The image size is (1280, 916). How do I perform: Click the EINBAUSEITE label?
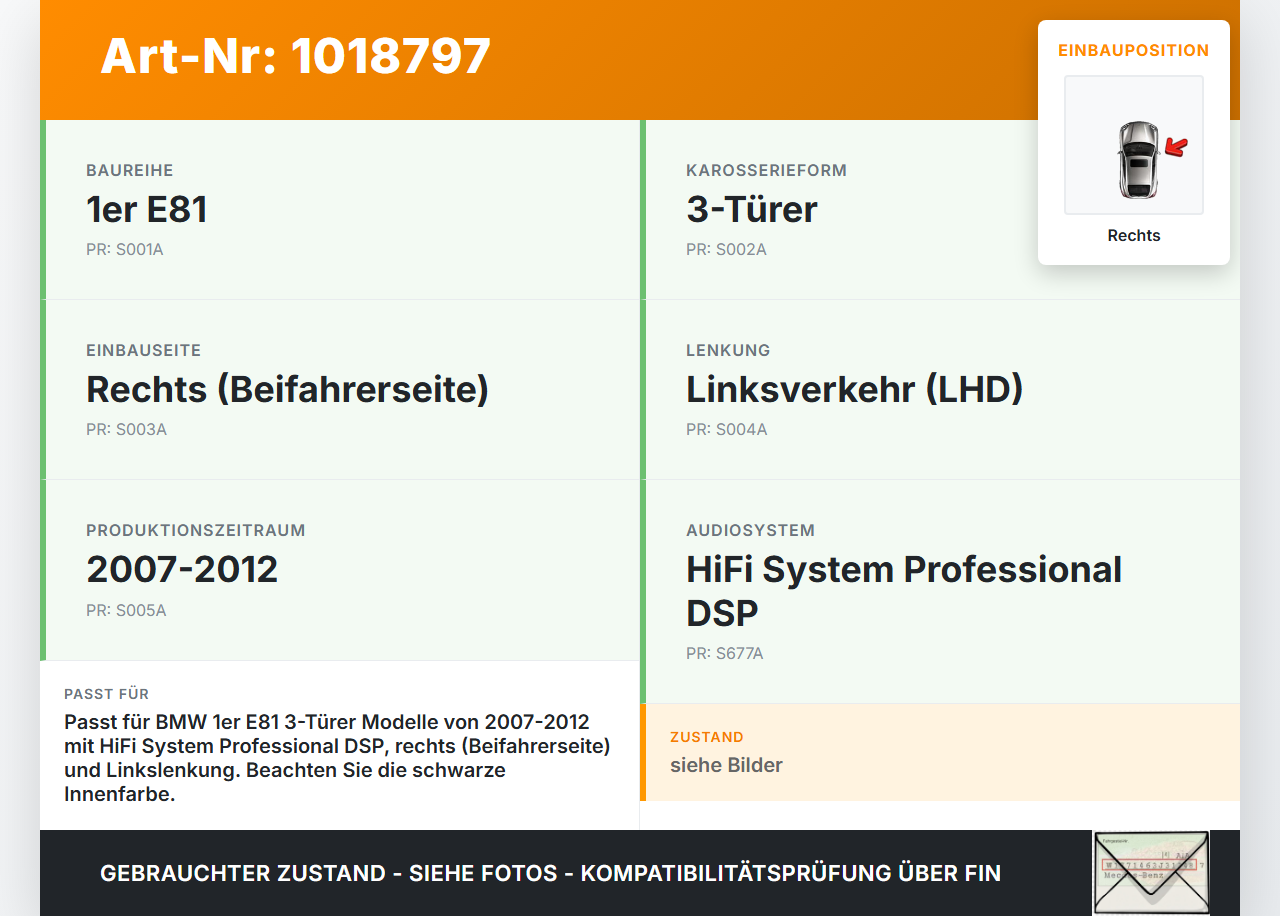tap(144, 350)
